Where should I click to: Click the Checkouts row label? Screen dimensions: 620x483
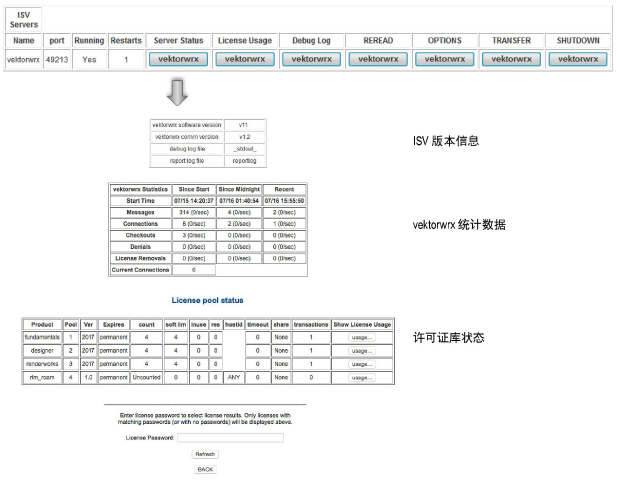(140, 235)
